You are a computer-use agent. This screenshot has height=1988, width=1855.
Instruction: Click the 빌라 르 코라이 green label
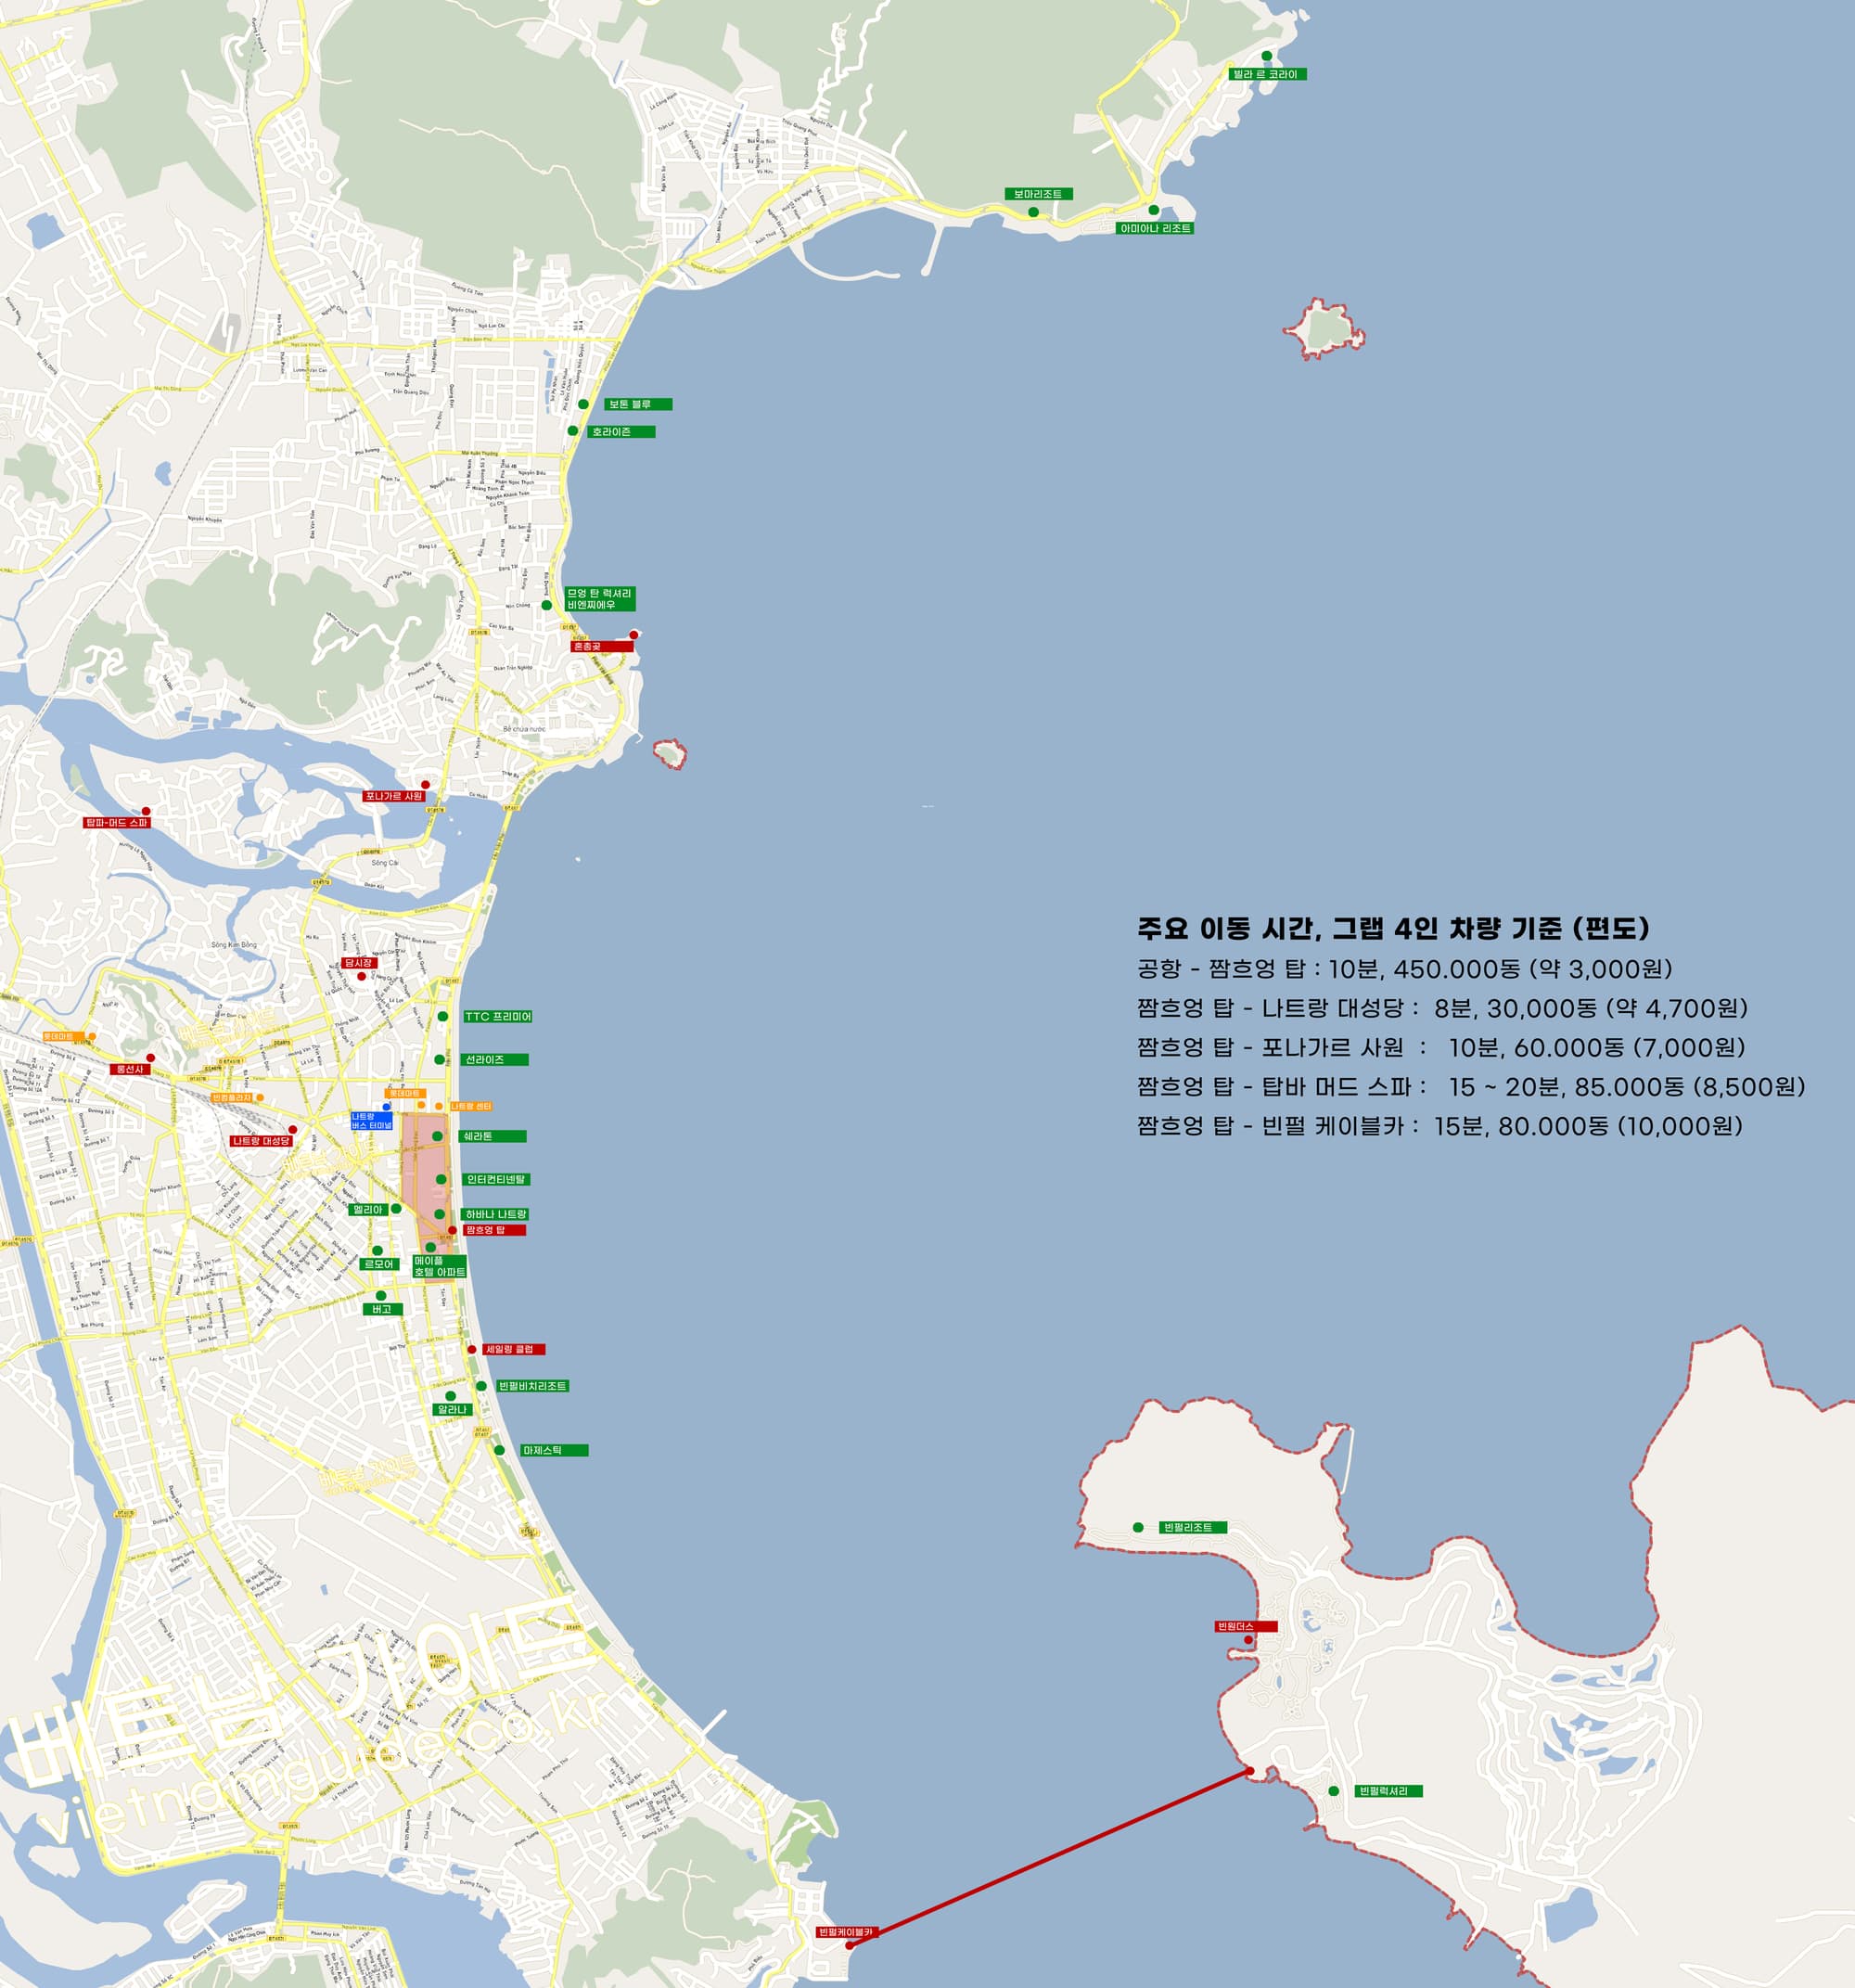[1266, 74]
